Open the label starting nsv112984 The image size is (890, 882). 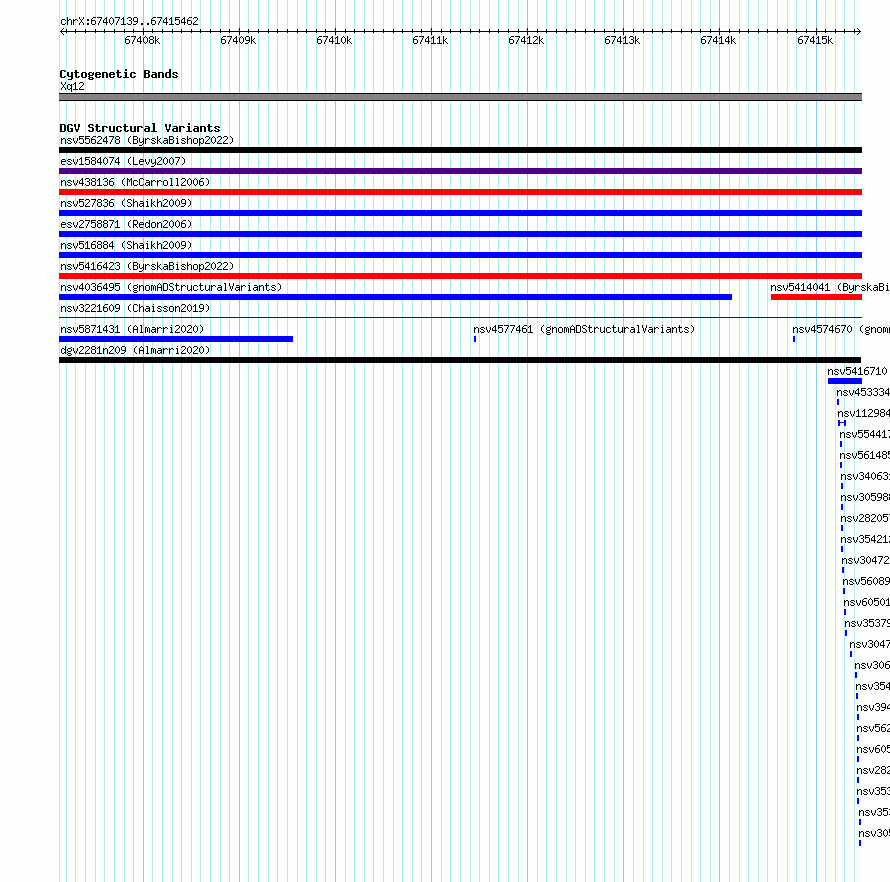point(863,413)
